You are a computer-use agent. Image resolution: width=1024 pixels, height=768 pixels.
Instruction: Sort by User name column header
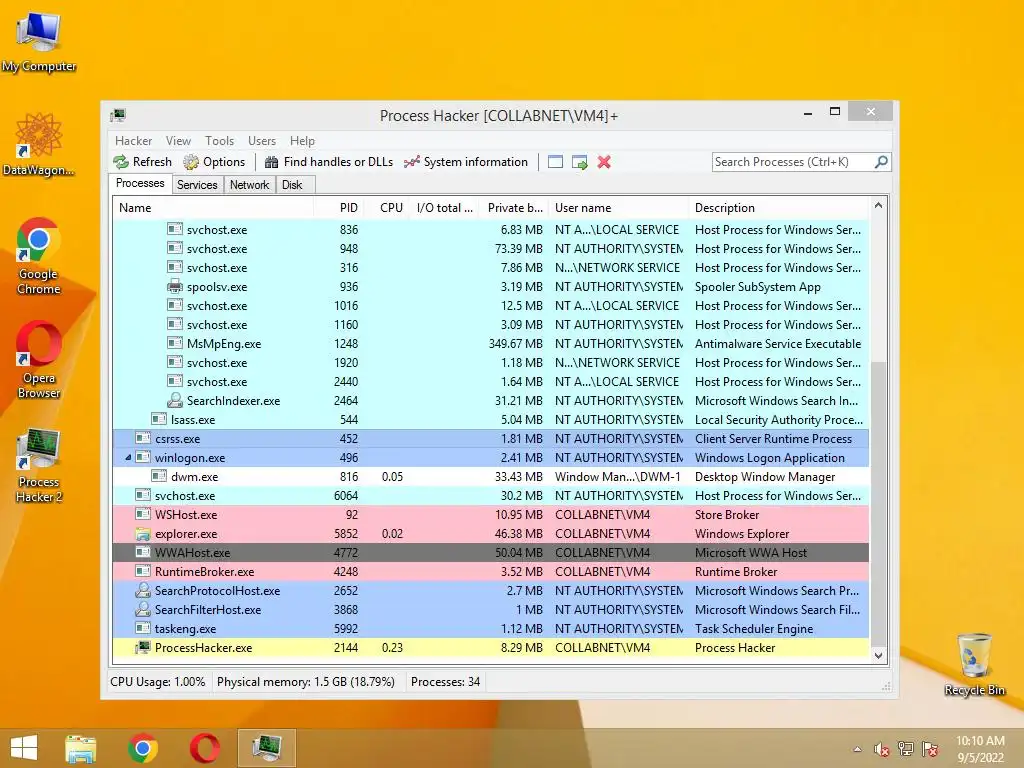pyautogui.click(x=618, y=208)
